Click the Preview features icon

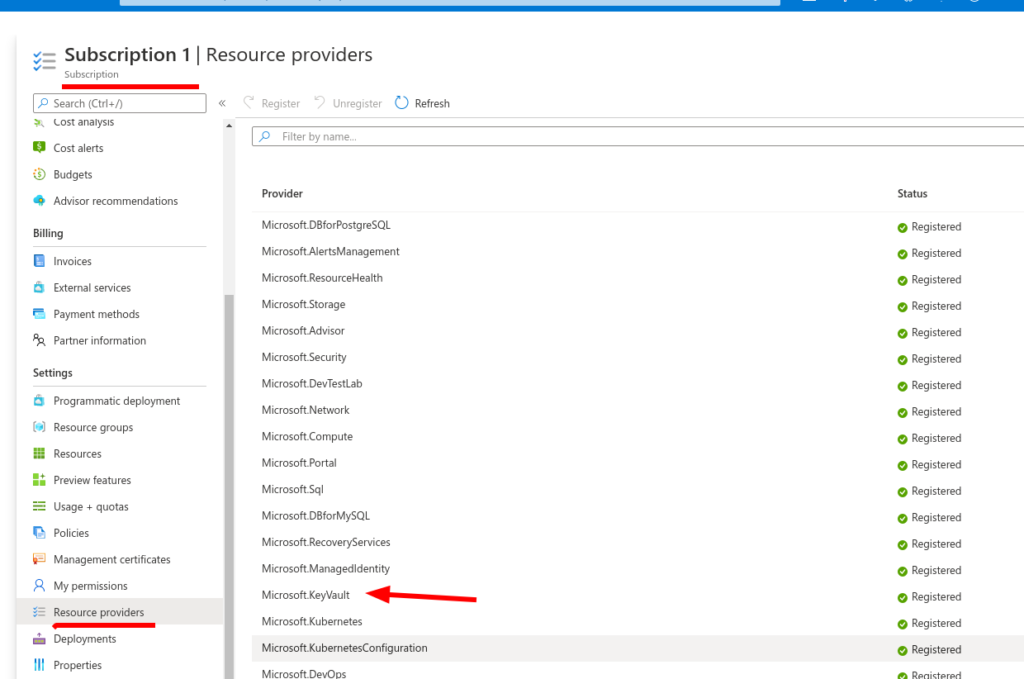point(39,480)
